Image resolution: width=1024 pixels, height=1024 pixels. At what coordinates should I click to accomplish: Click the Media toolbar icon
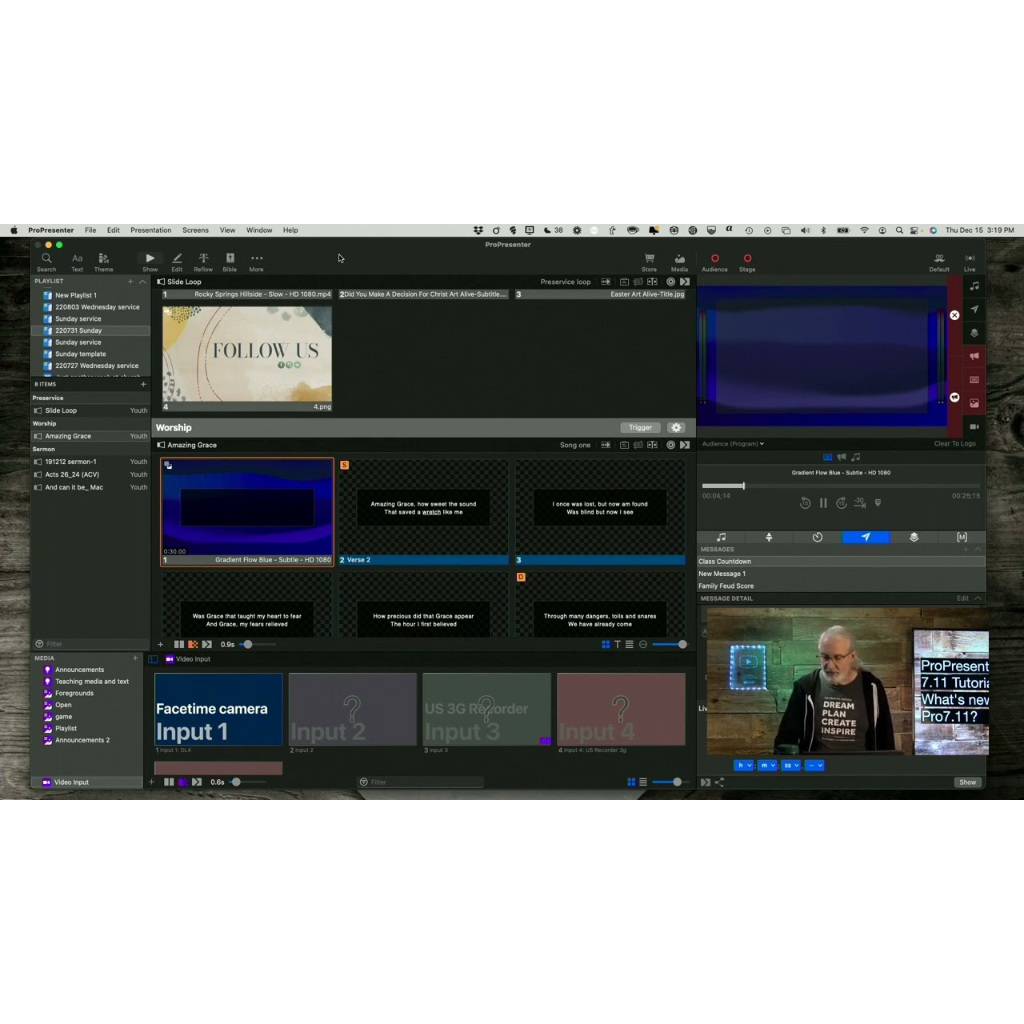pos(679,261)
